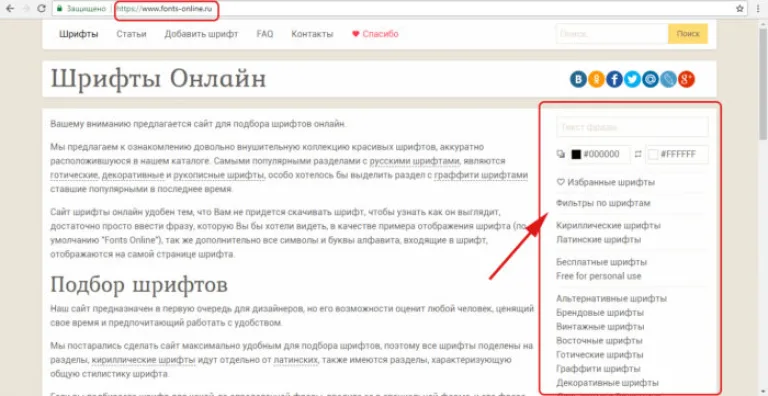Open Бесплатные шрифты category
This screenshot has width=768, height=396.
coord(601,262)
